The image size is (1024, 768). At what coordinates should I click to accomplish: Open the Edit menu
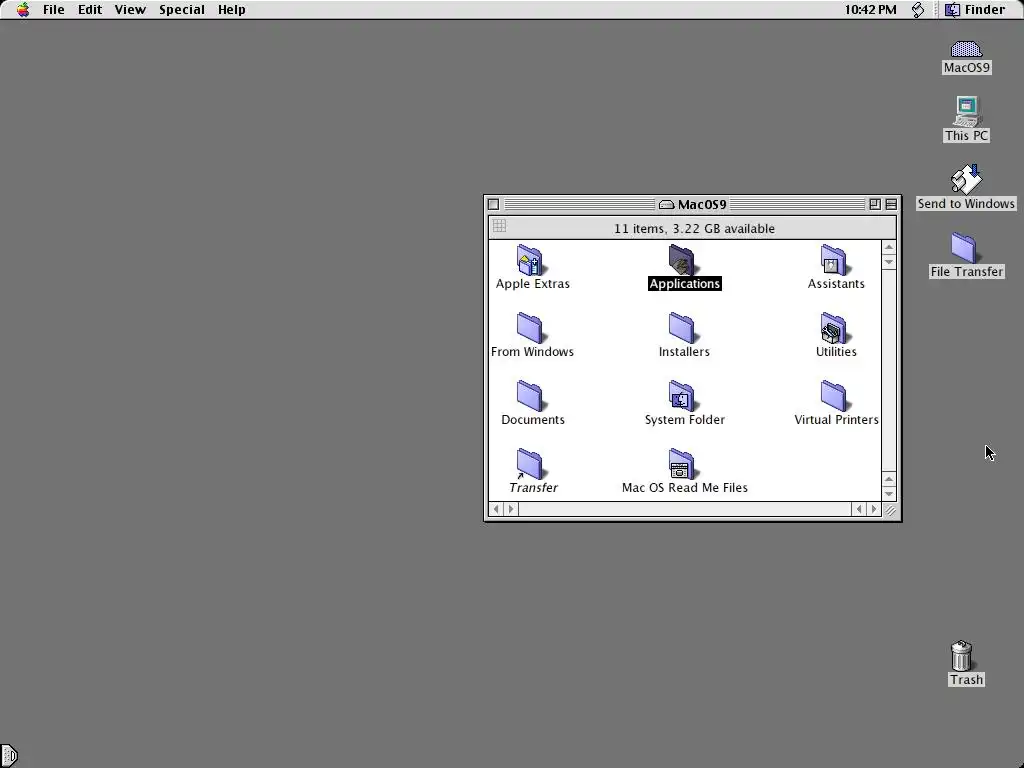[x=89, y=10]
